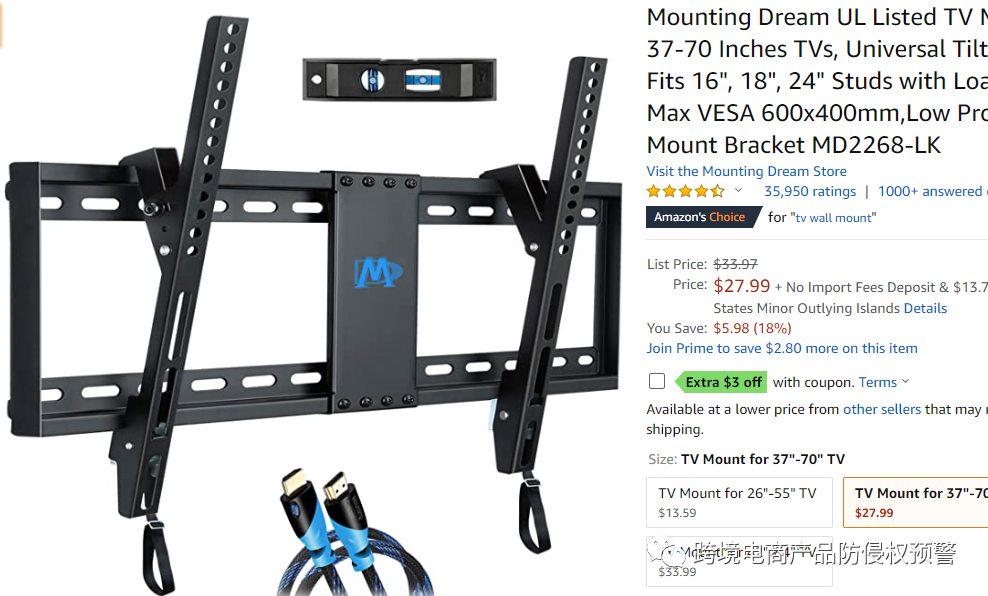Choose the $33.99 size option

[x=739, y=561]
